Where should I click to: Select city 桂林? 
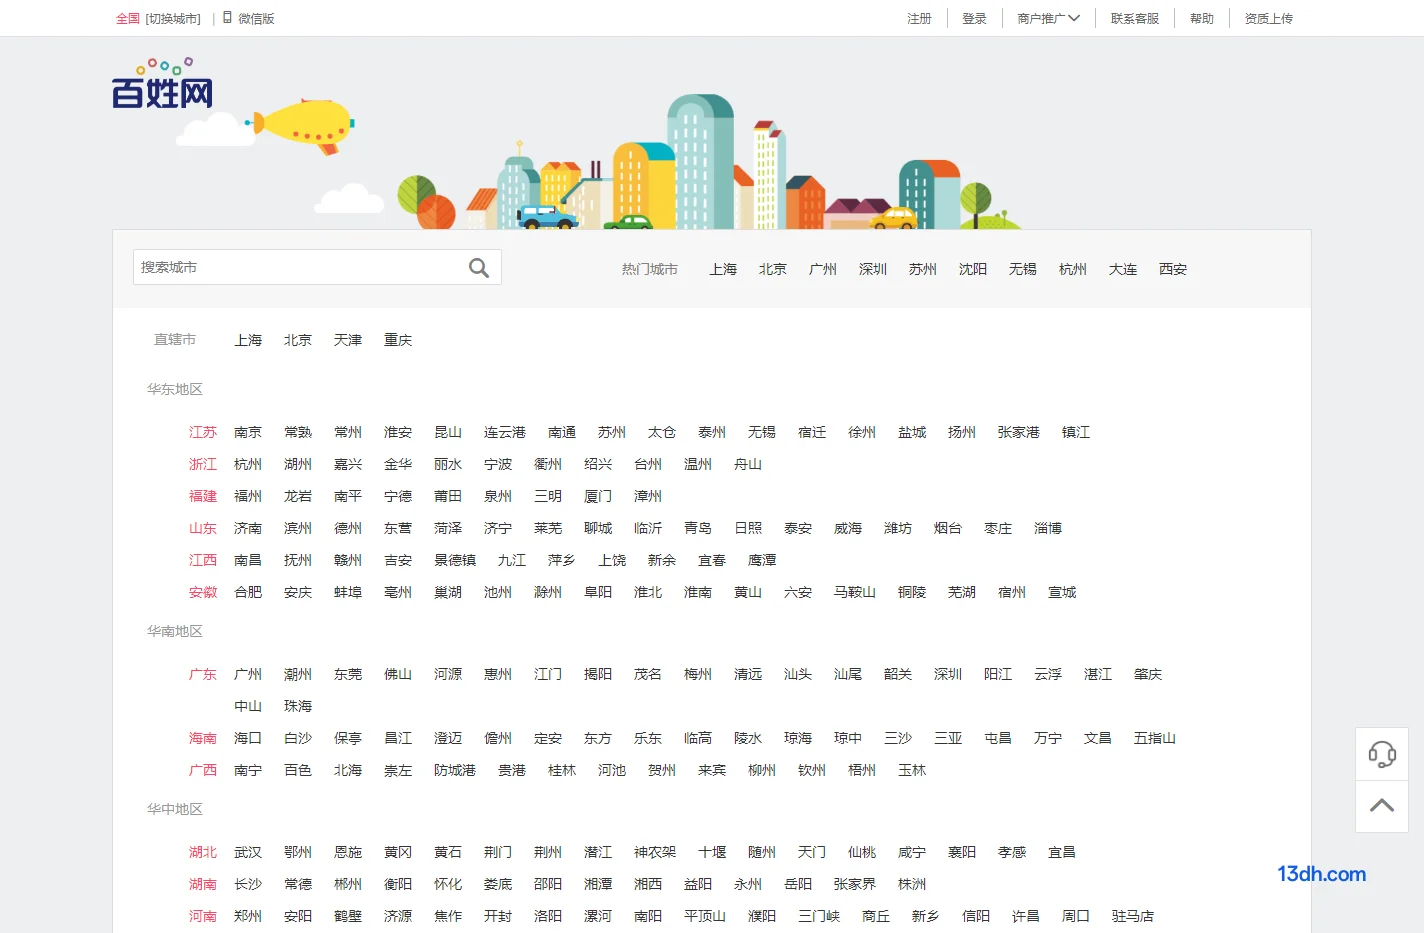pos(562,770)
